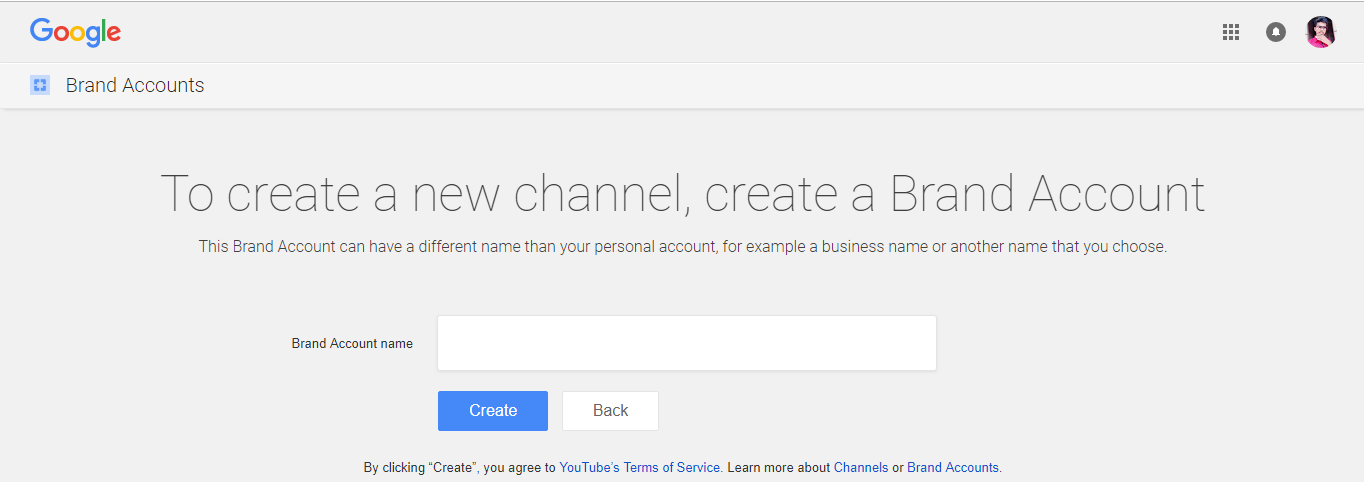Click the "To create a new channel" heading

683,194
